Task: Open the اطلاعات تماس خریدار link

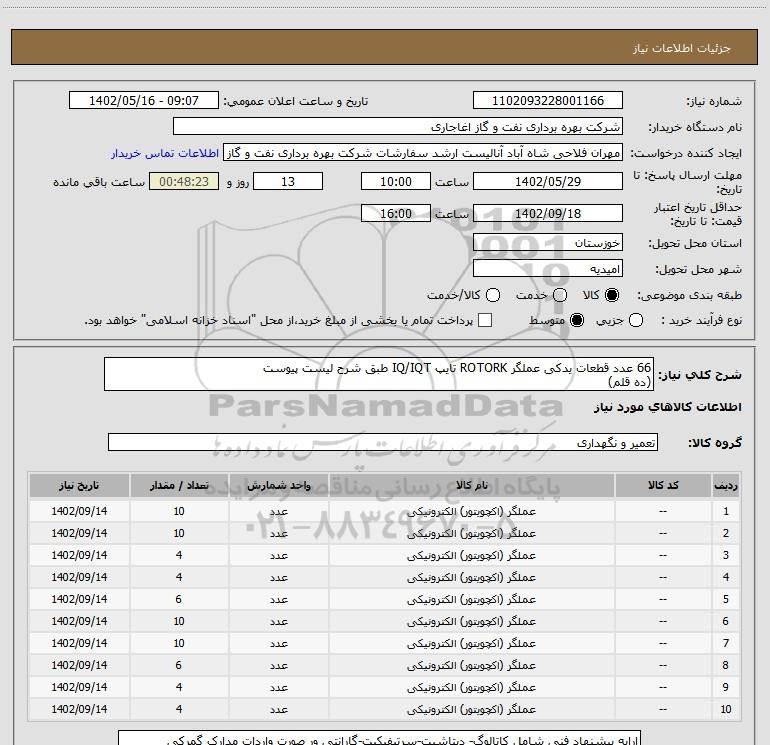Action: tap(165, 153)
